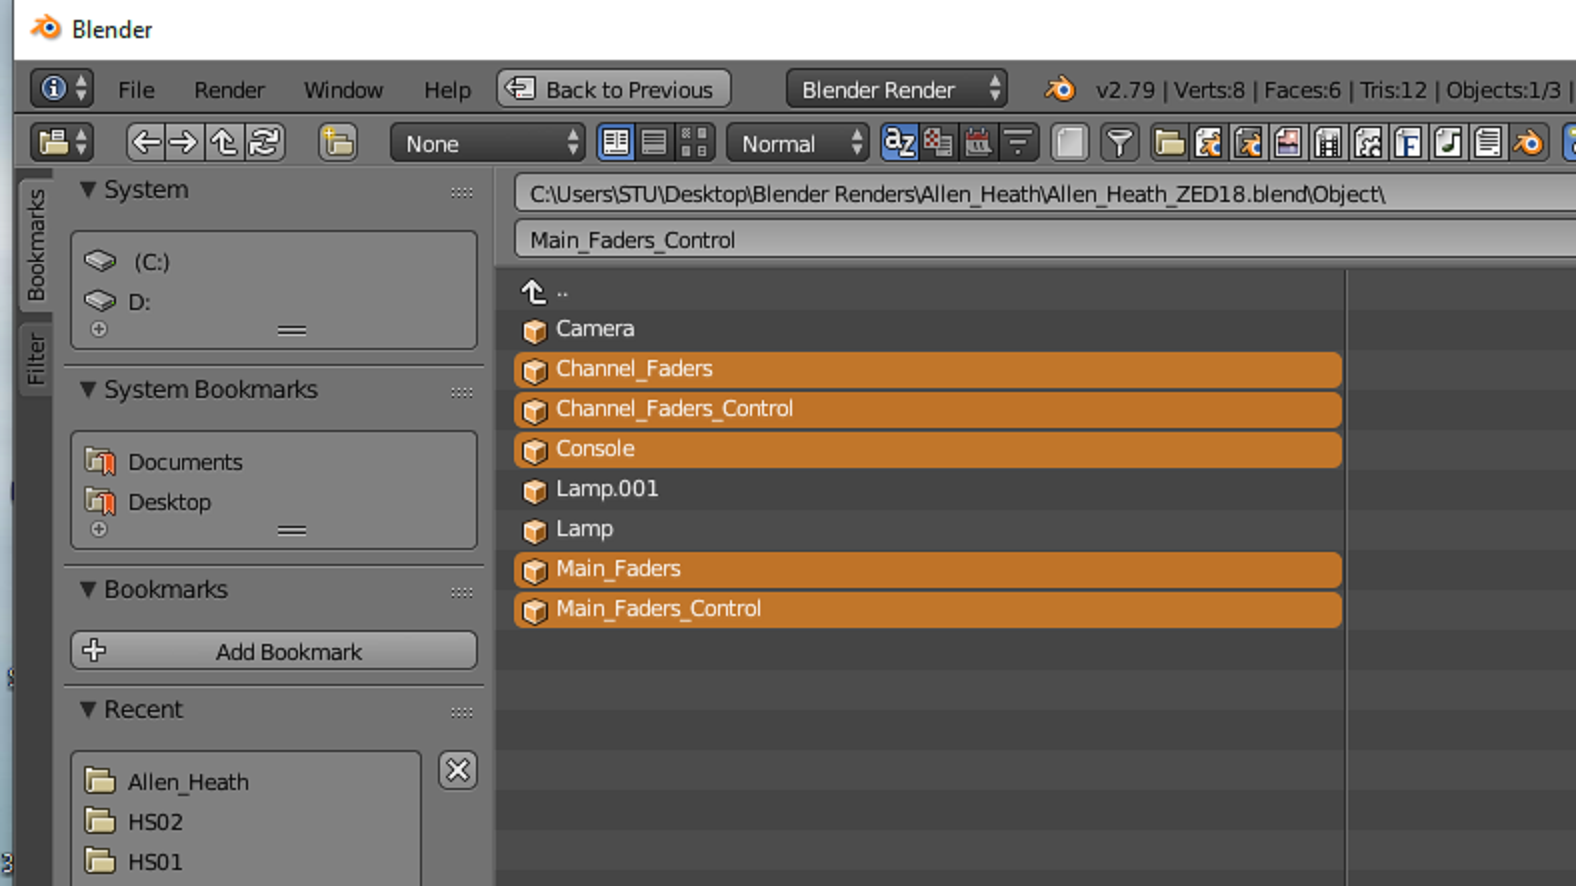The image size is (1576, 886).
Task: Filter to show text files
Action: point(1488,143)
